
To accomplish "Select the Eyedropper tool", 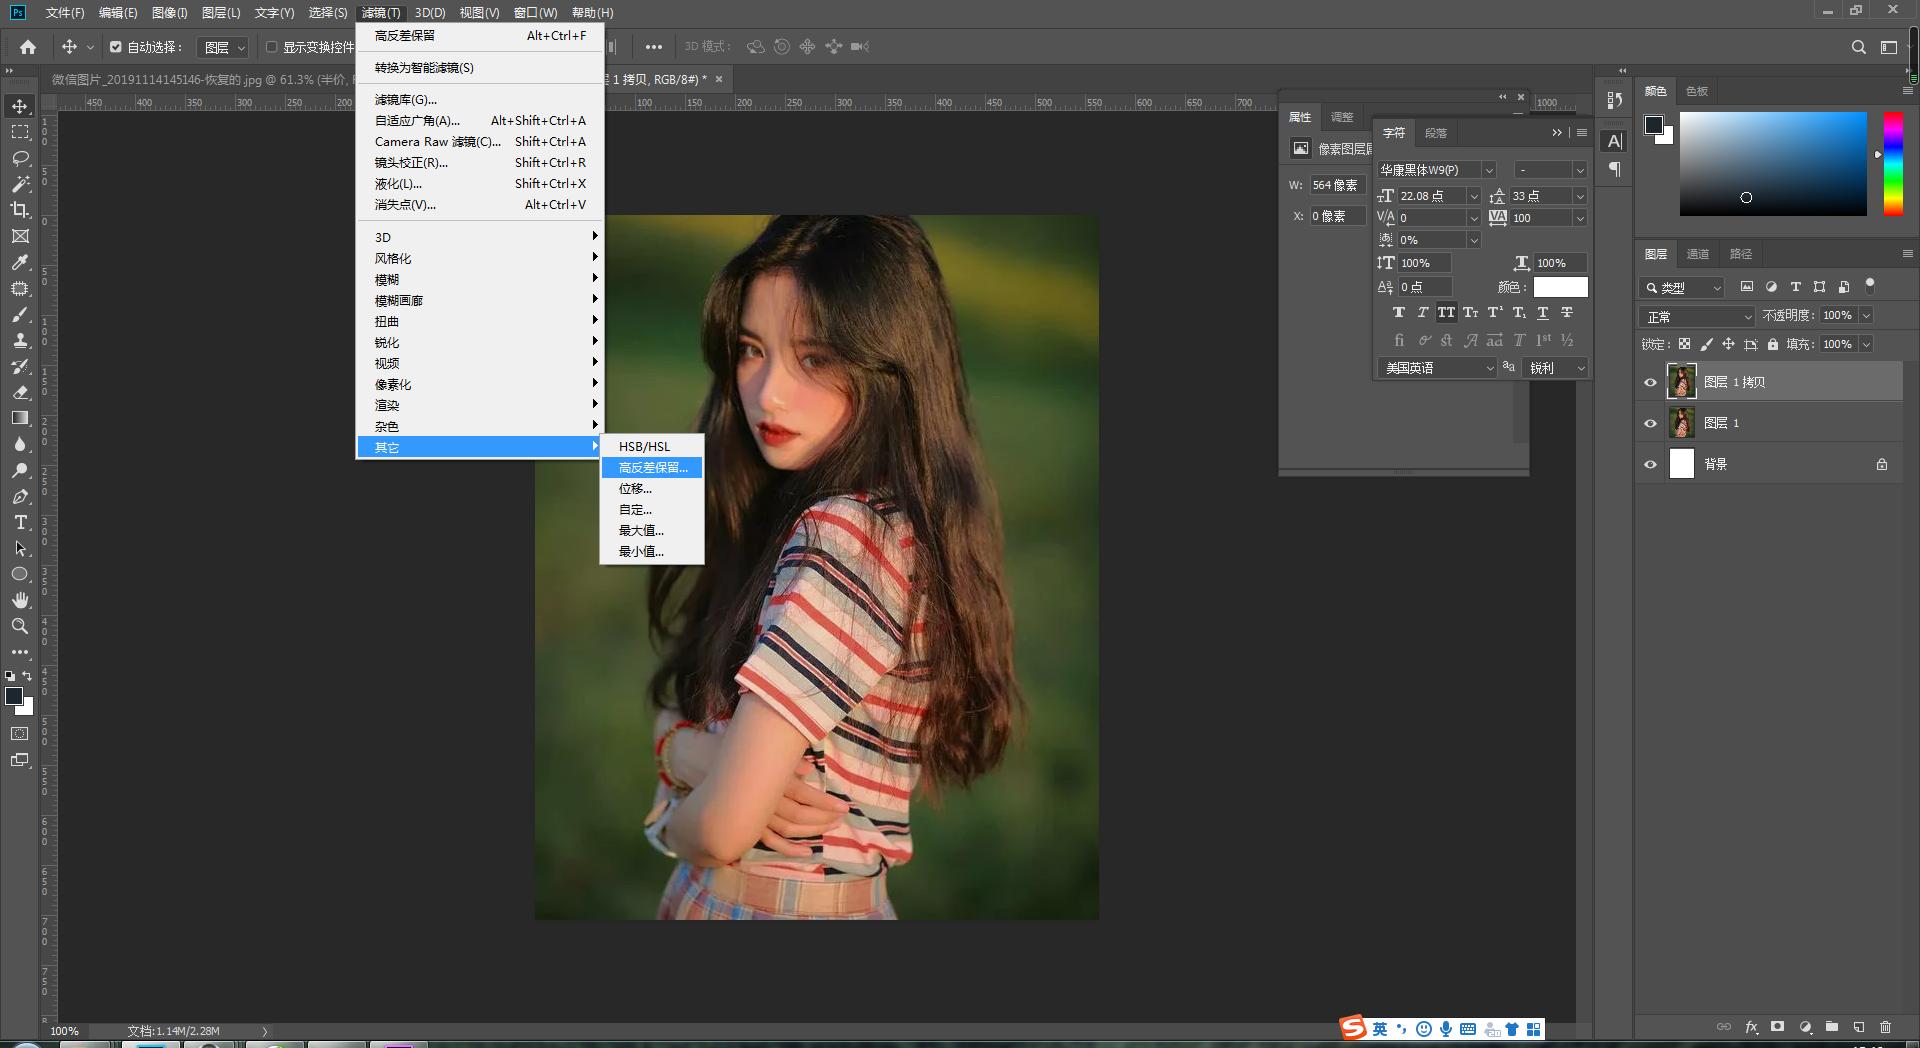I will click(20, 262).
